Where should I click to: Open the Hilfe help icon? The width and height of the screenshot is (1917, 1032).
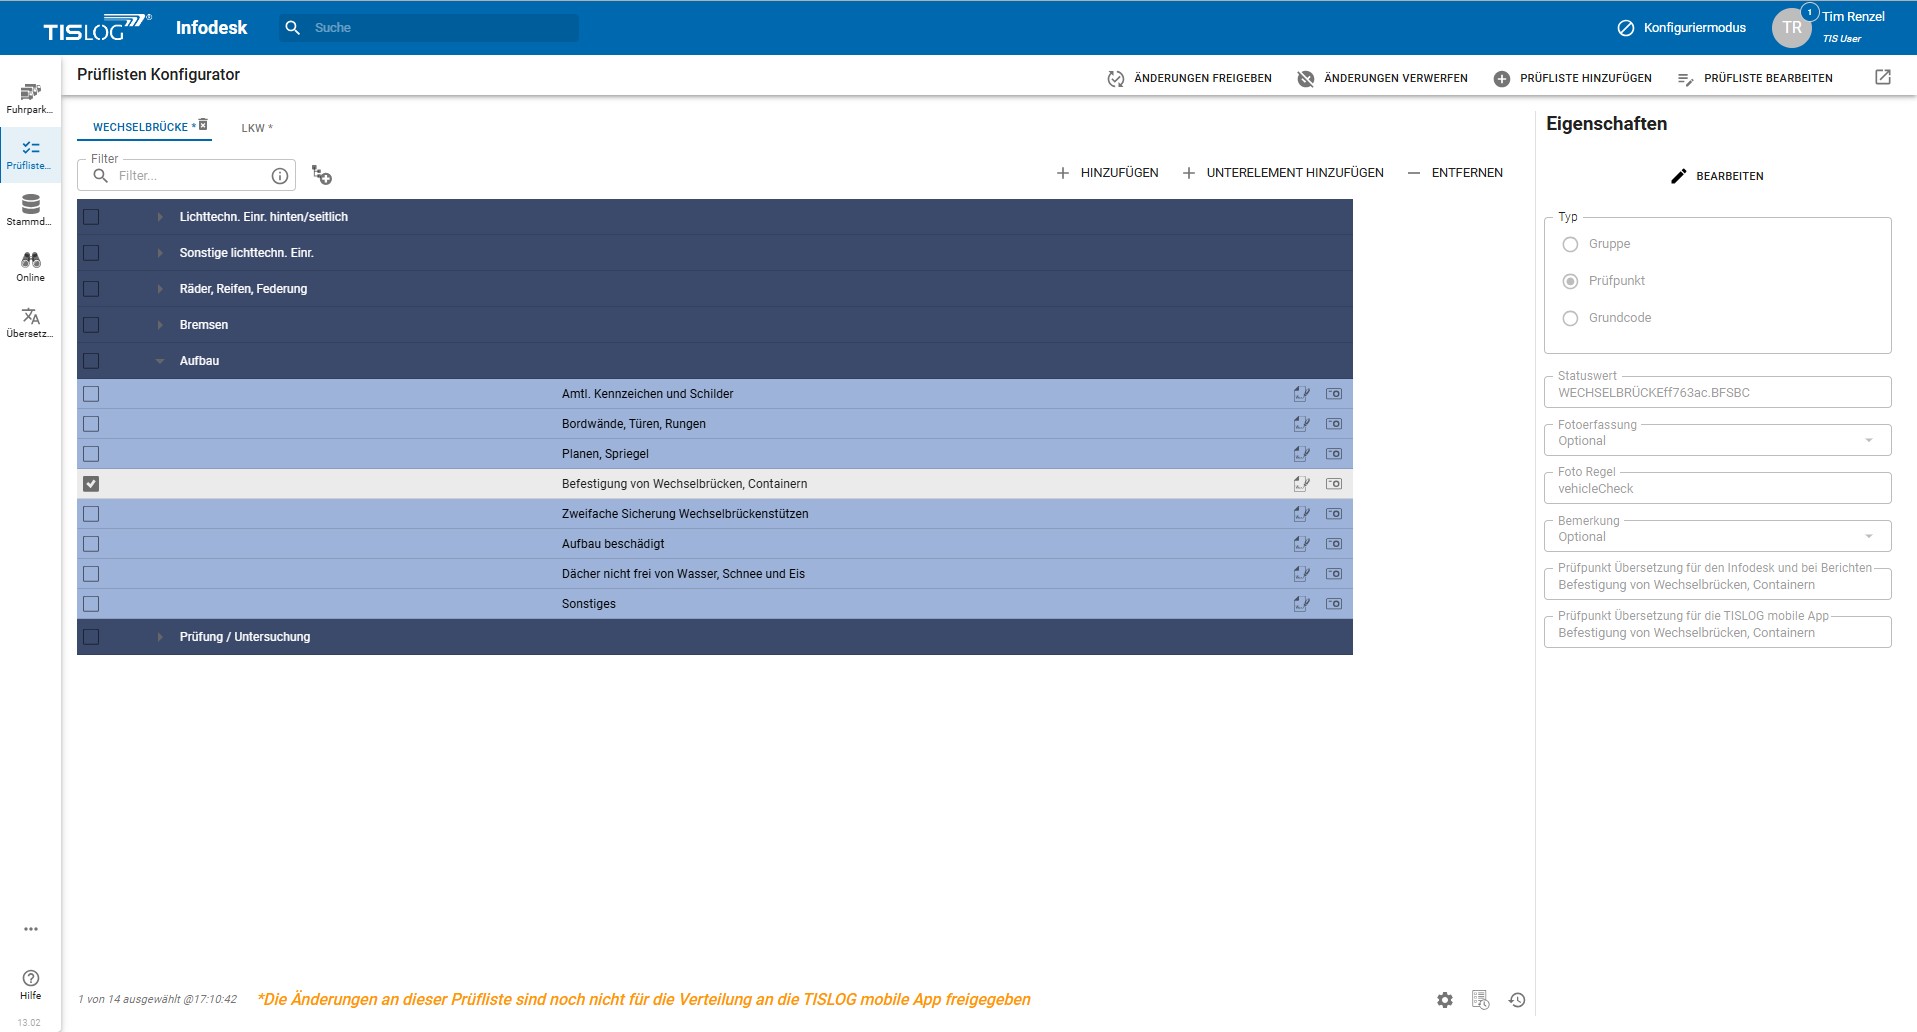pos(31,984)
